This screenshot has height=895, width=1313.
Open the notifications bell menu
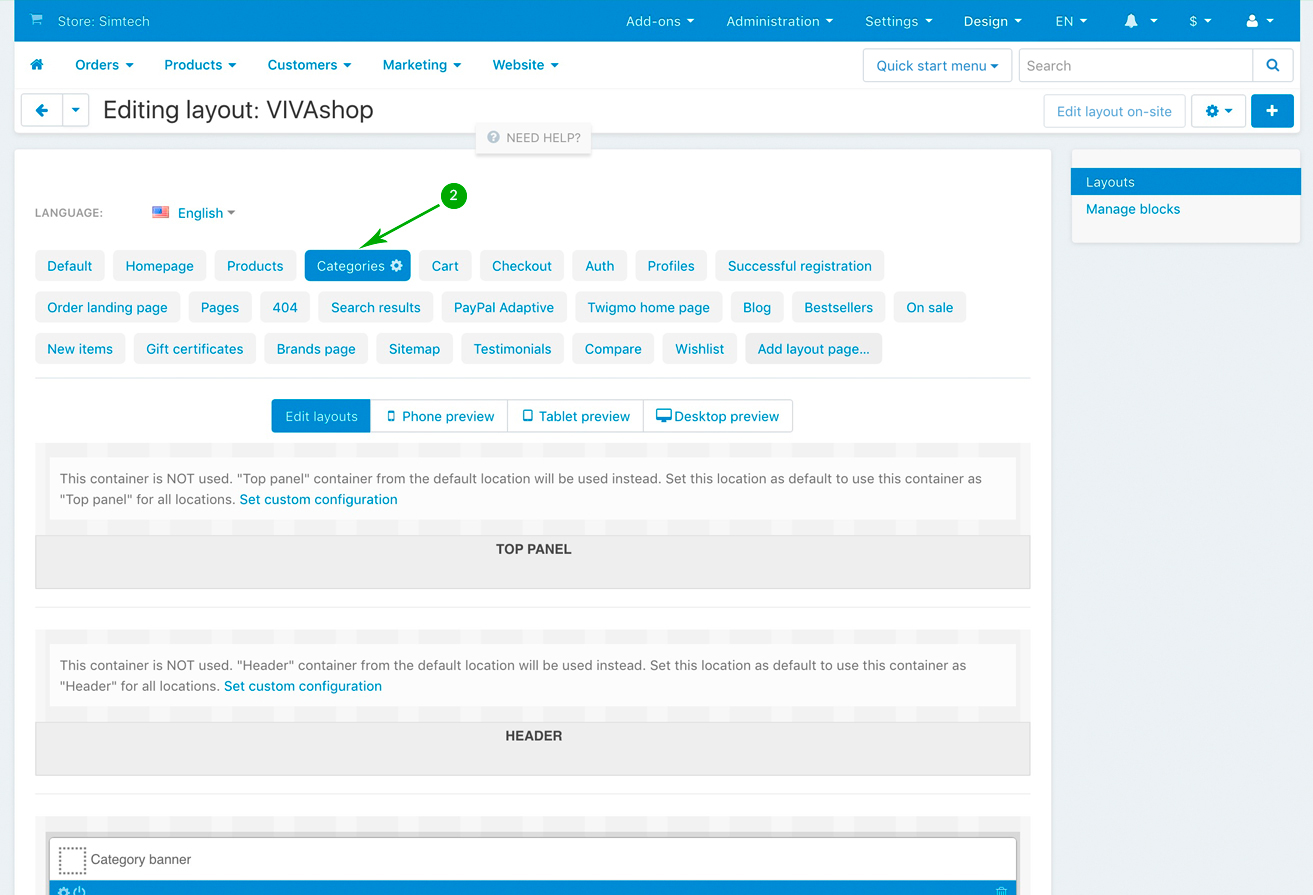tap(1139, 21)
